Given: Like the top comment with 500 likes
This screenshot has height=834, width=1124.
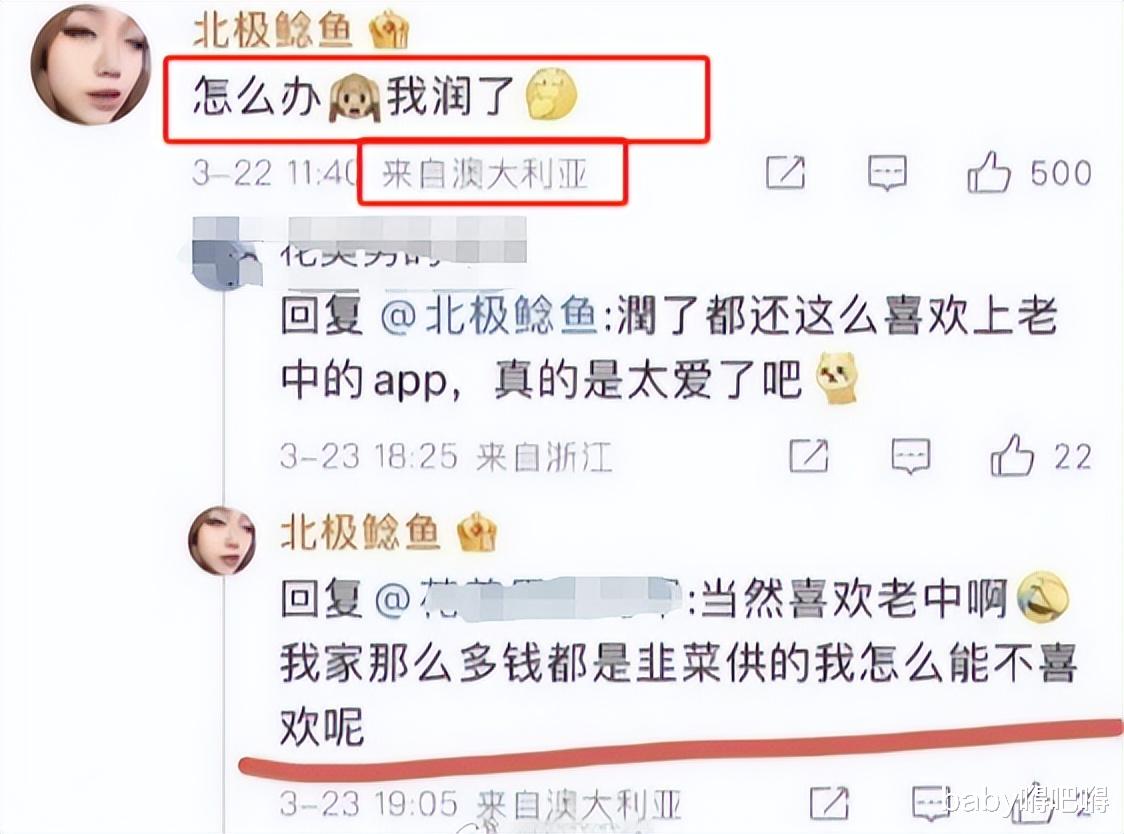Looking at the screenshot, I should [x=989, y=173].
